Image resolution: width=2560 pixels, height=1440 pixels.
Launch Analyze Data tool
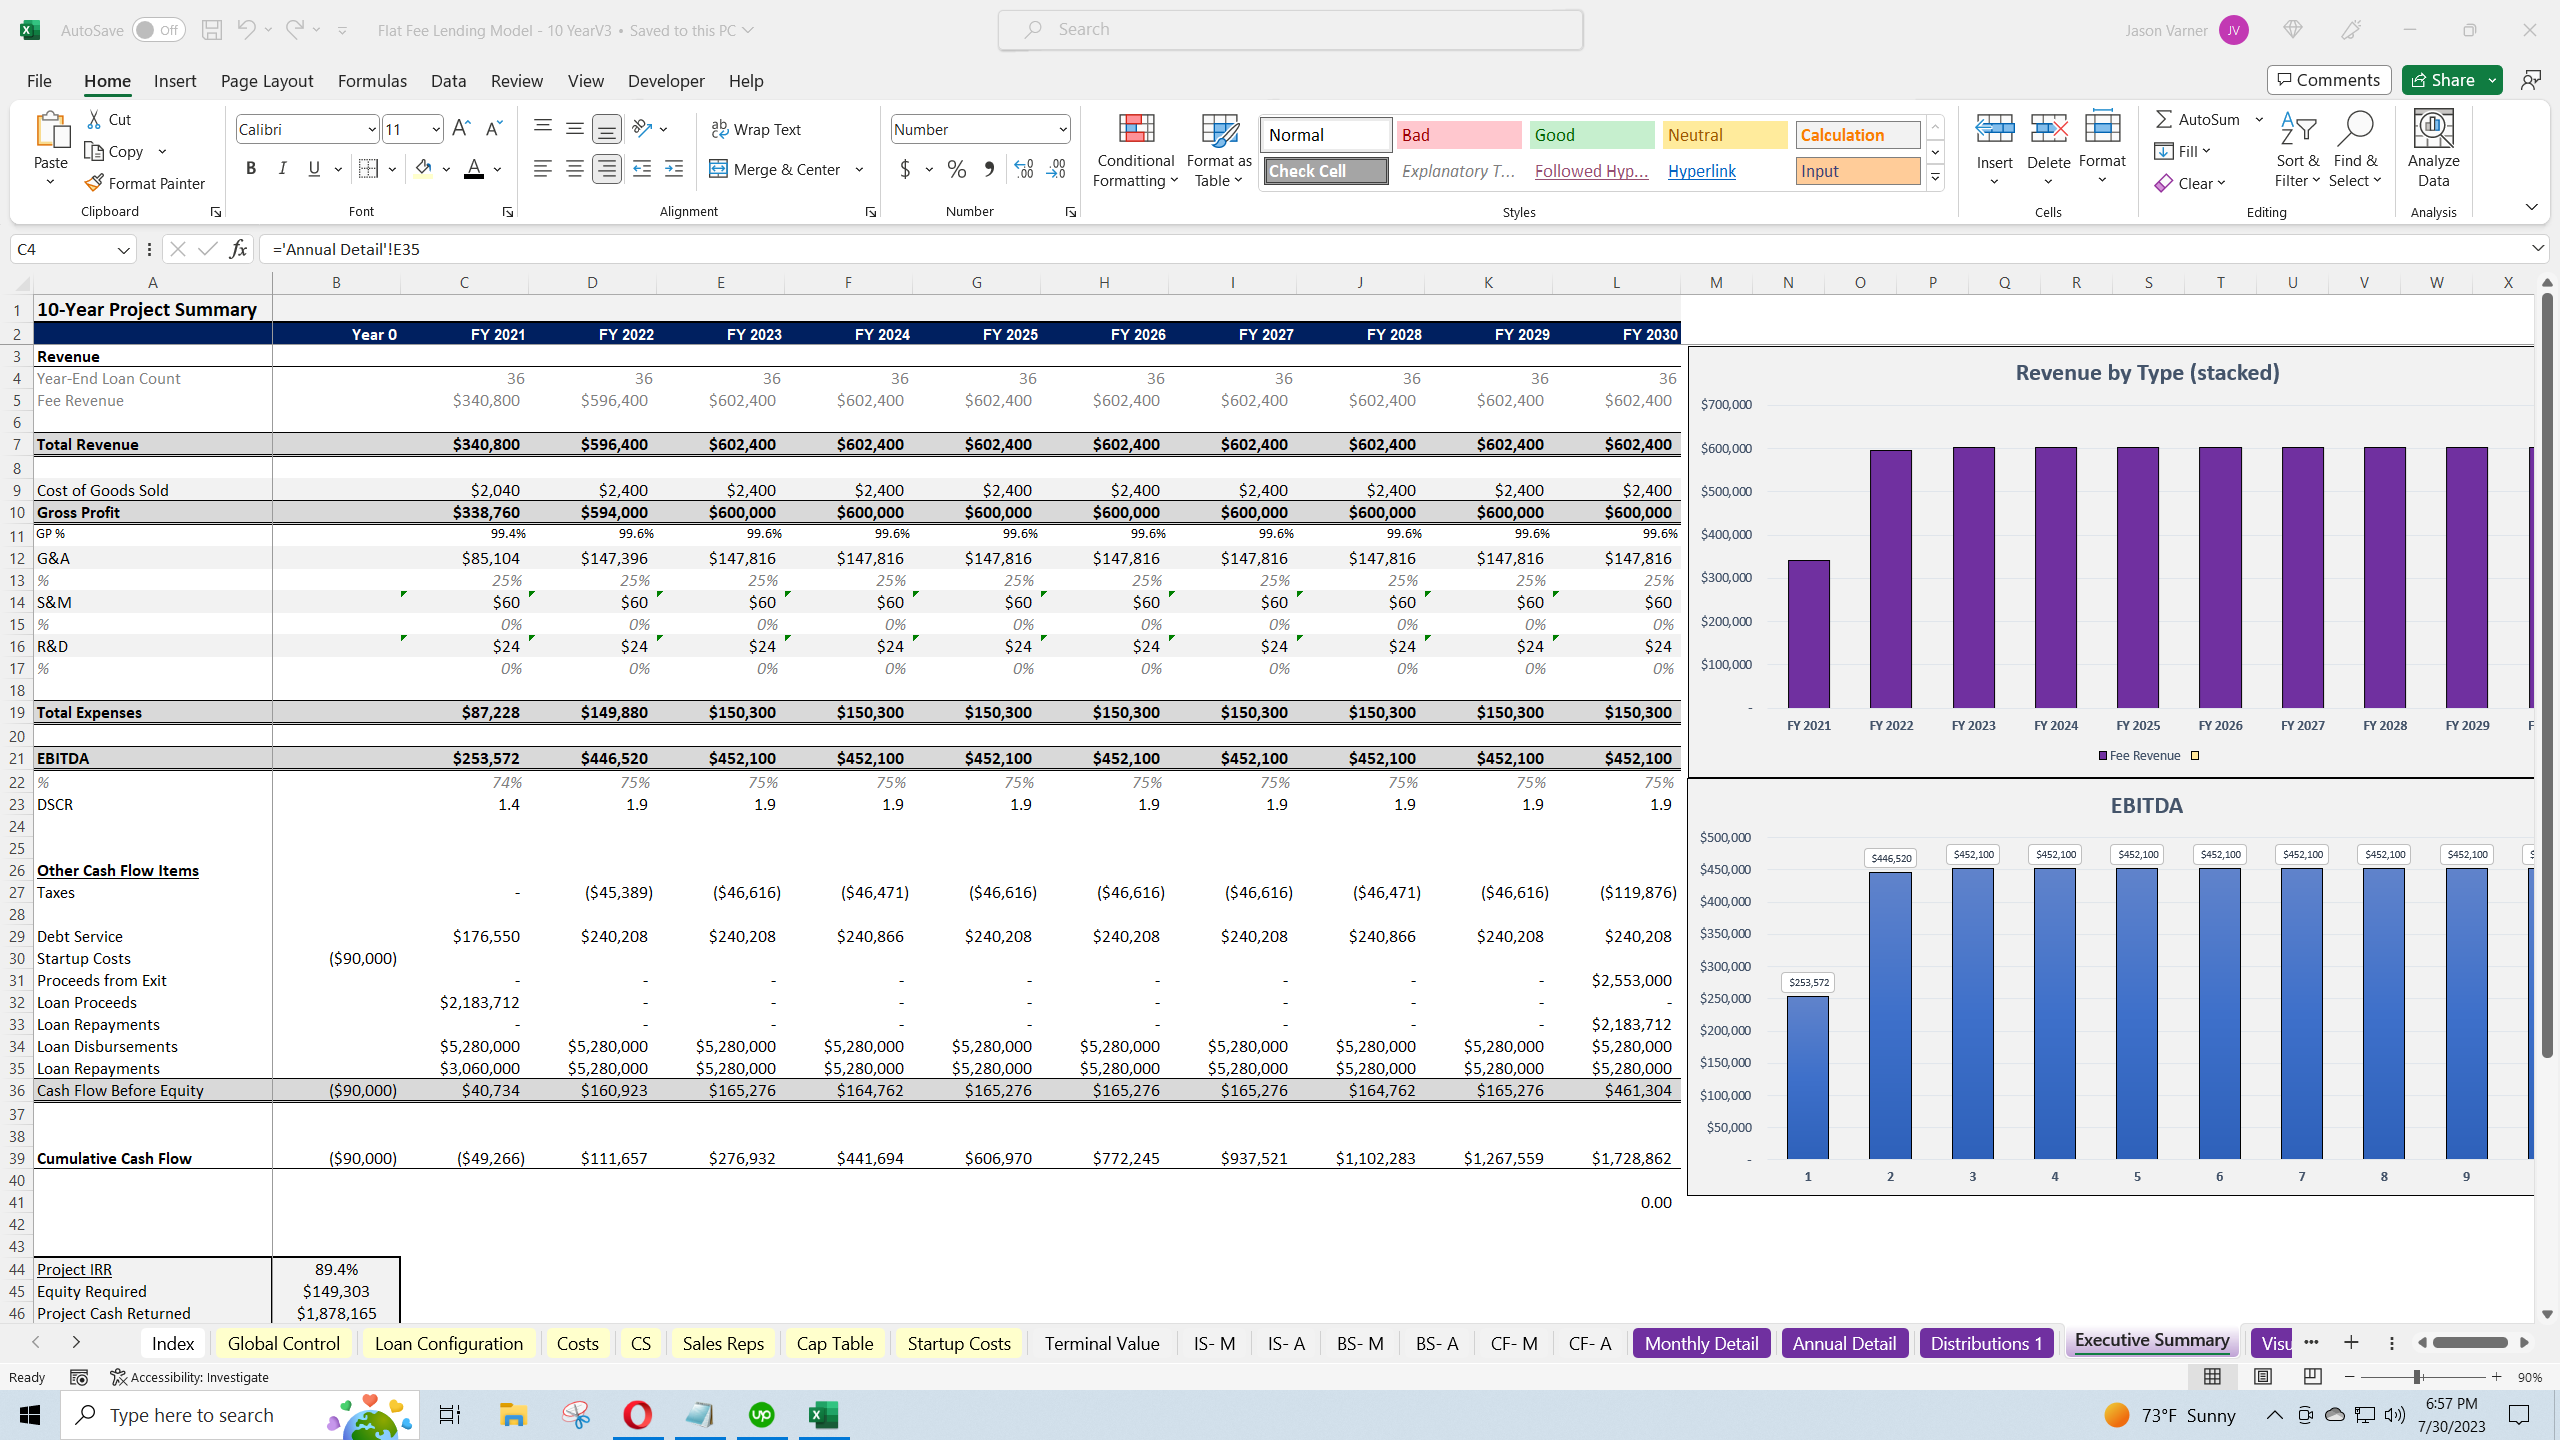(2433, 150)
